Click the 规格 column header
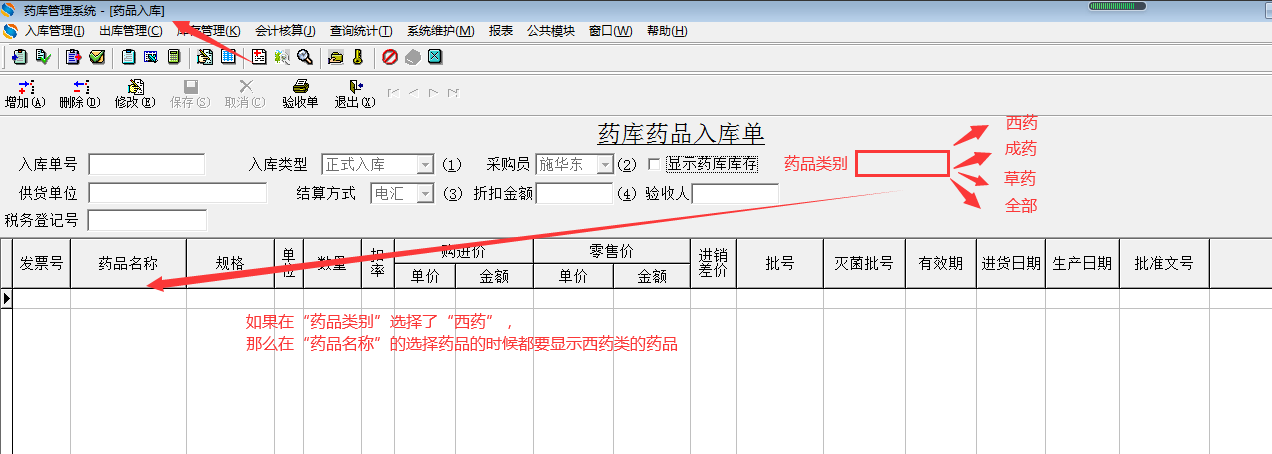 [230, 264]
